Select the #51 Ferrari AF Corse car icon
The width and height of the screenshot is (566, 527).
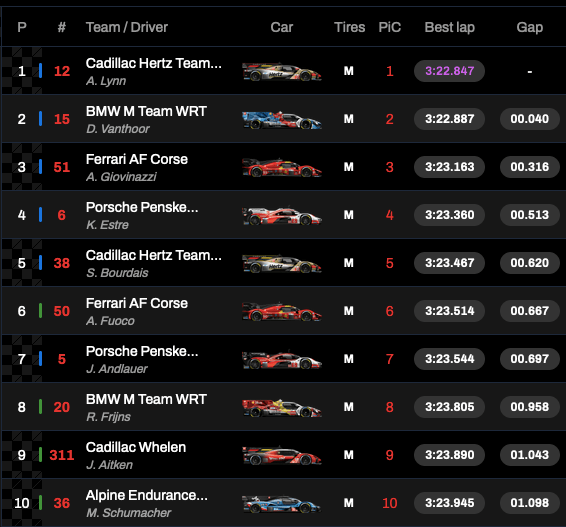click(x=282, y=167)
